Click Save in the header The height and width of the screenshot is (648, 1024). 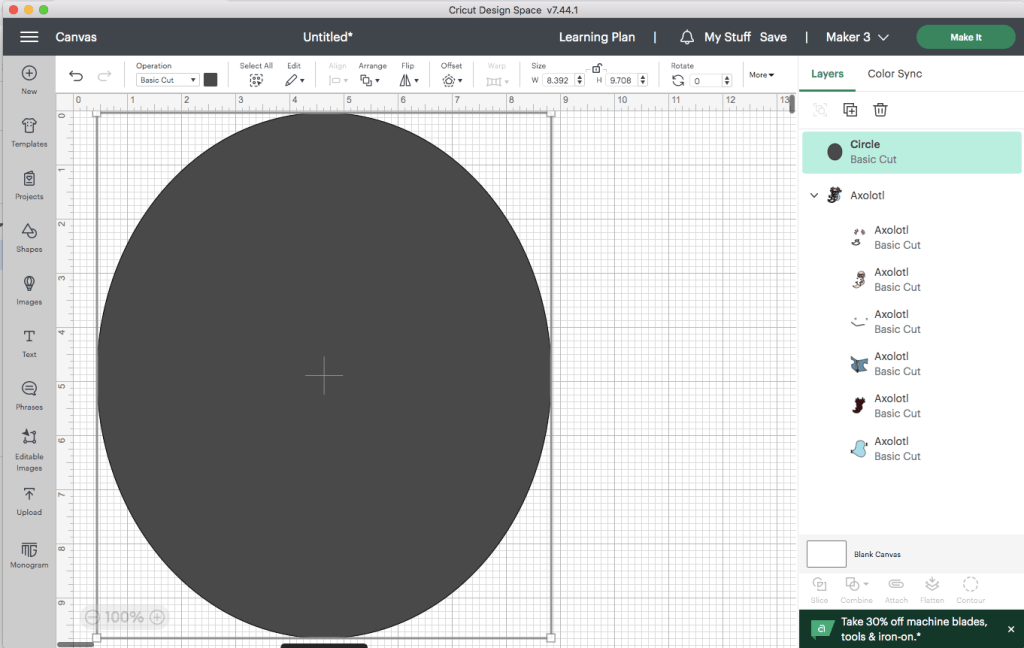(773, 37)
